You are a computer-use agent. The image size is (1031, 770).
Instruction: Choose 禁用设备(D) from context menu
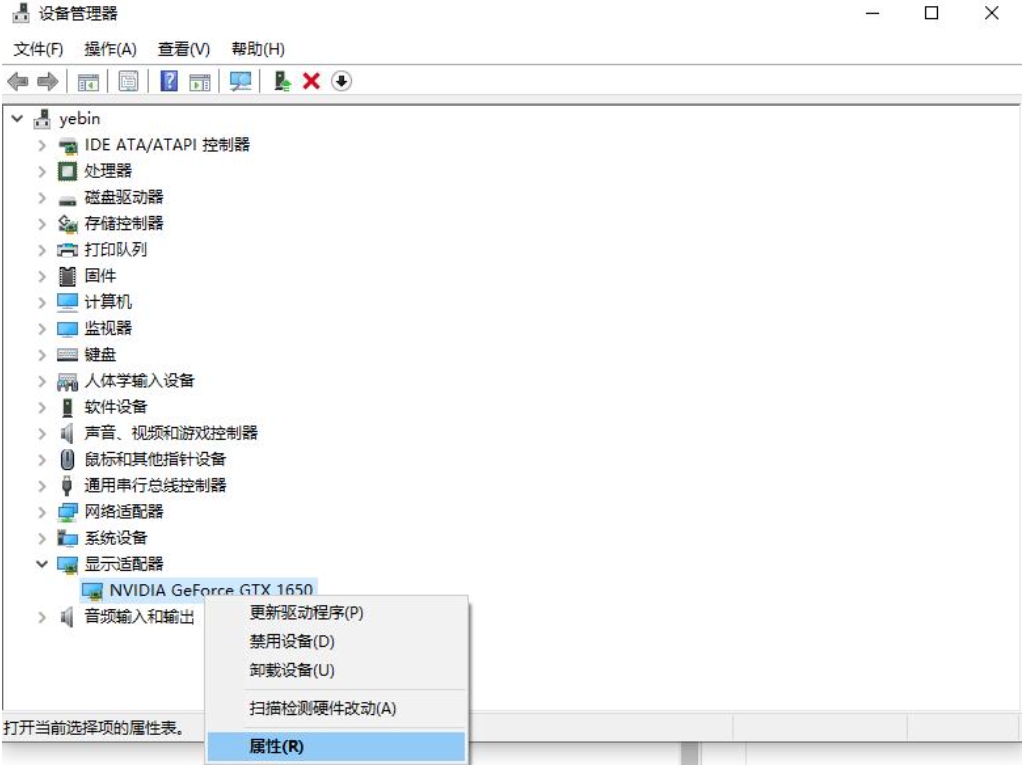[336, 642]
